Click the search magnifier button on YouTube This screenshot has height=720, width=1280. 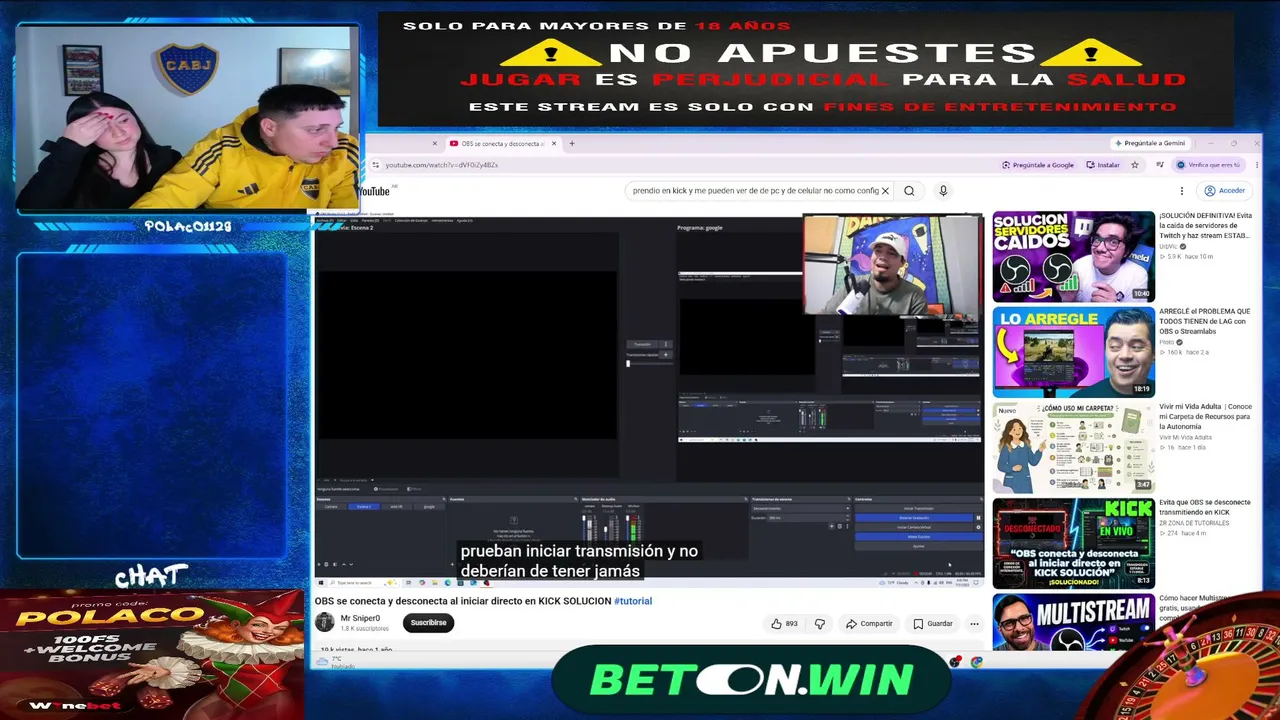click(x=909, y=191)
